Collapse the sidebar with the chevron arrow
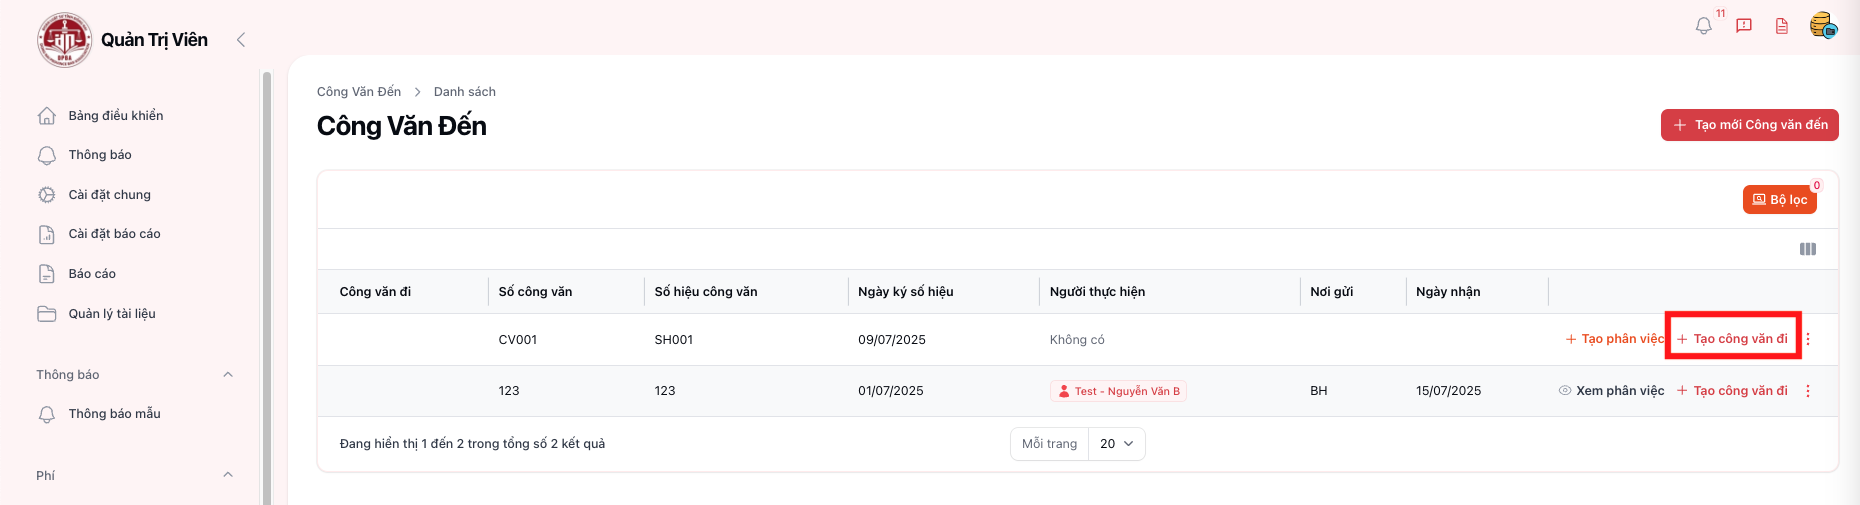The image size is (1860, 505). pyautogui.click(x=241, y=40)
